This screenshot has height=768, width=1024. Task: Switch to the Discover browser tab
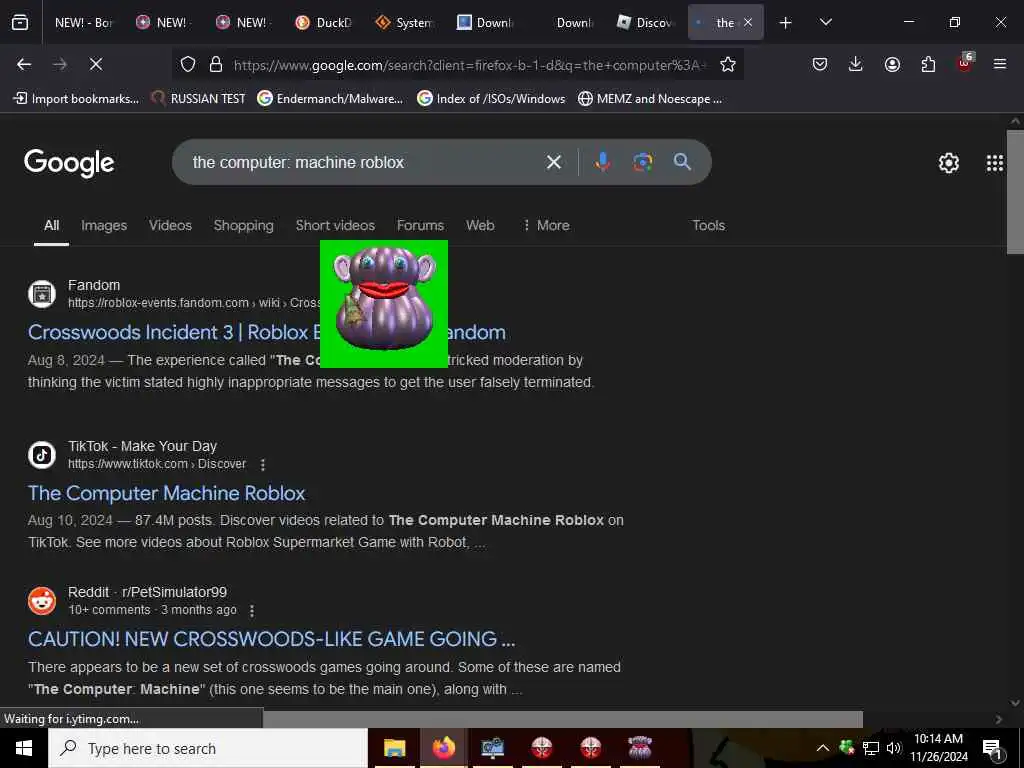[x=644, y=22]
